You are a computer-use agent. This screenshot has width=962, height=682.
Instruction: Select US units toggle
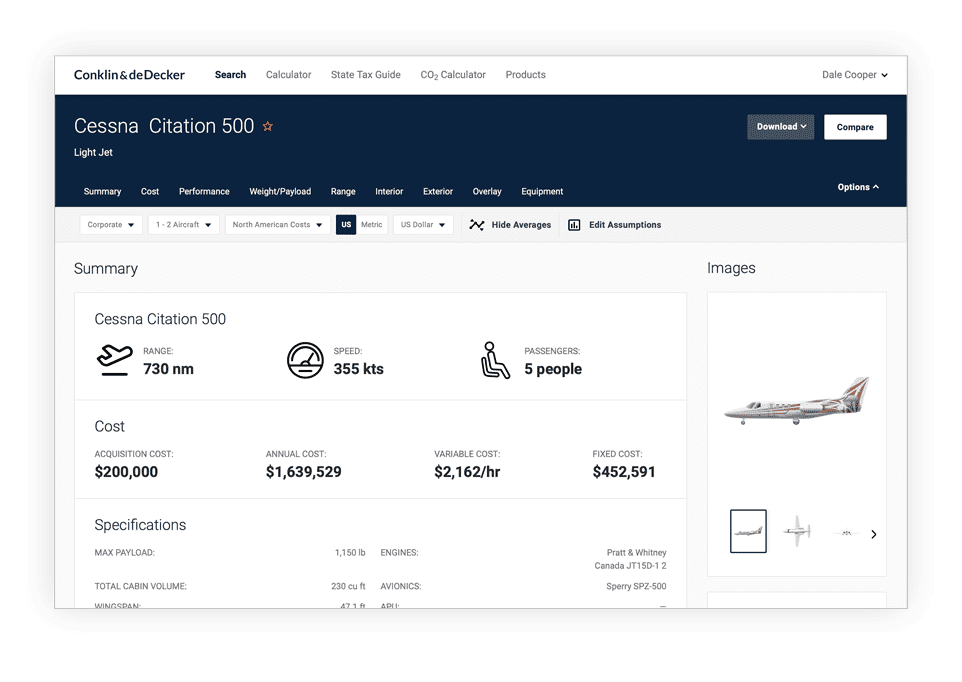pos(346,225)
